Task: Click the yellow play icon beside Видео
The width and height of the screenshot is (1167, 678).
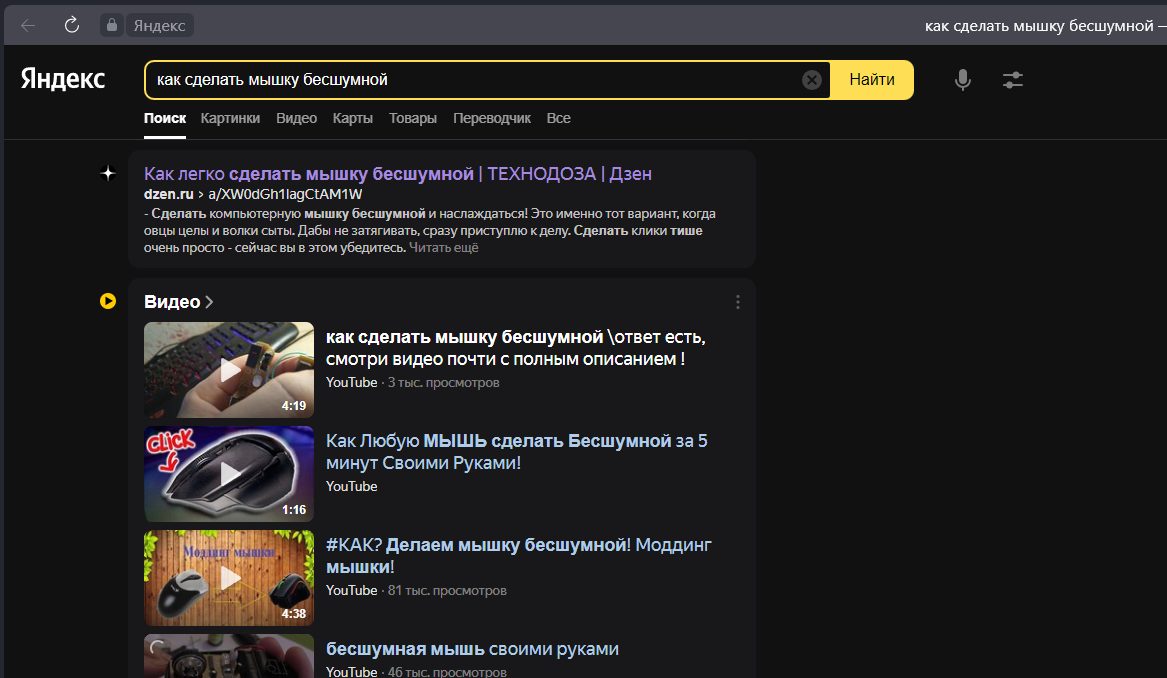Action: tap(108, 301)
